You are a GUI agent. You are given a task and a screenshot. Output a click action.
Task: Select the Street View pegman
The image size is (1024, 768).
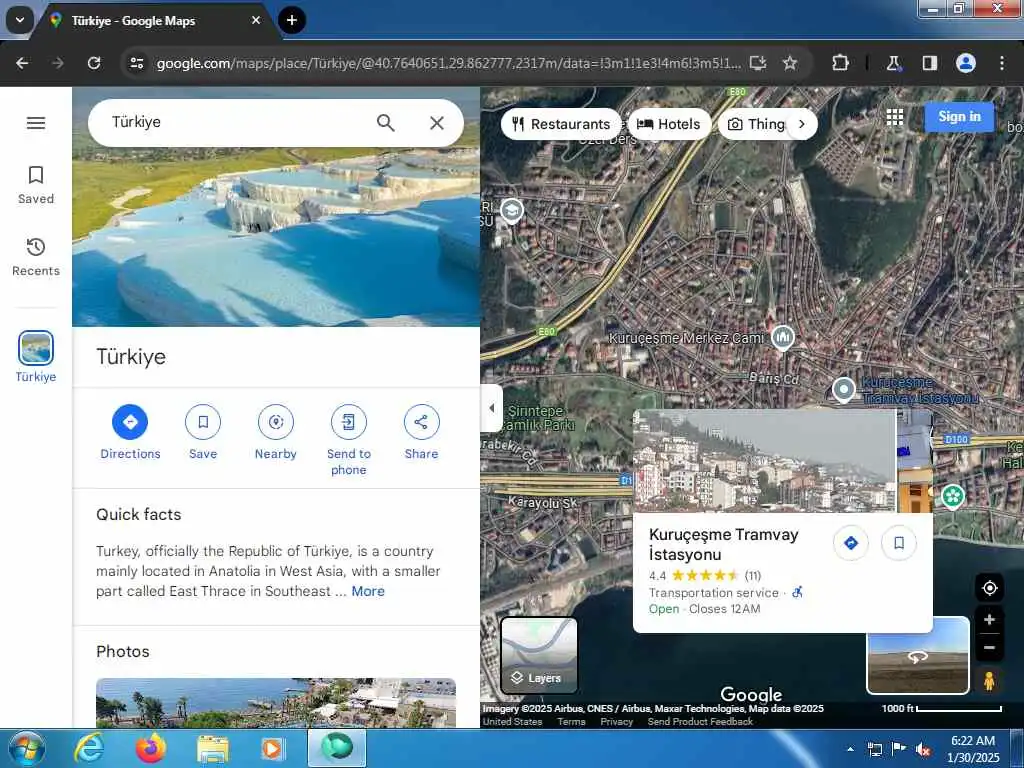coord(989,680)
